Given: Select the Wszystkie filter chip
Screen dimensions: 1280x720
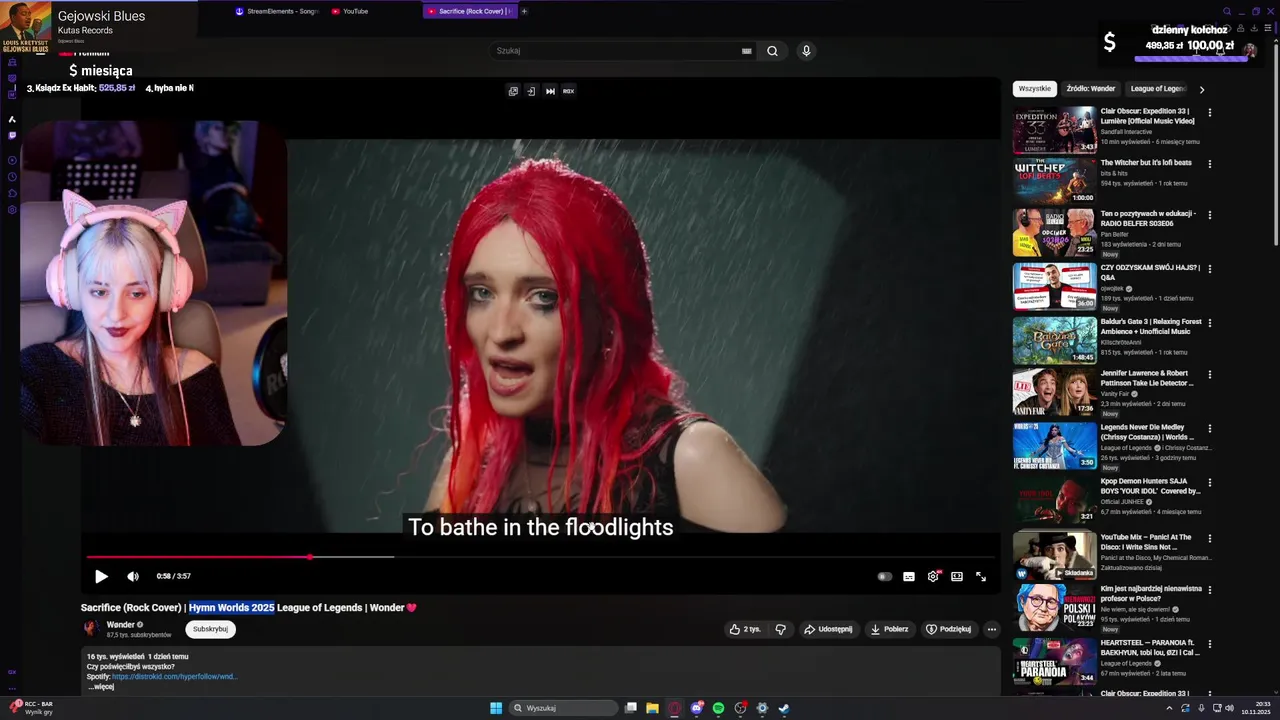Looking at the screenshot, I should 1035,89.
